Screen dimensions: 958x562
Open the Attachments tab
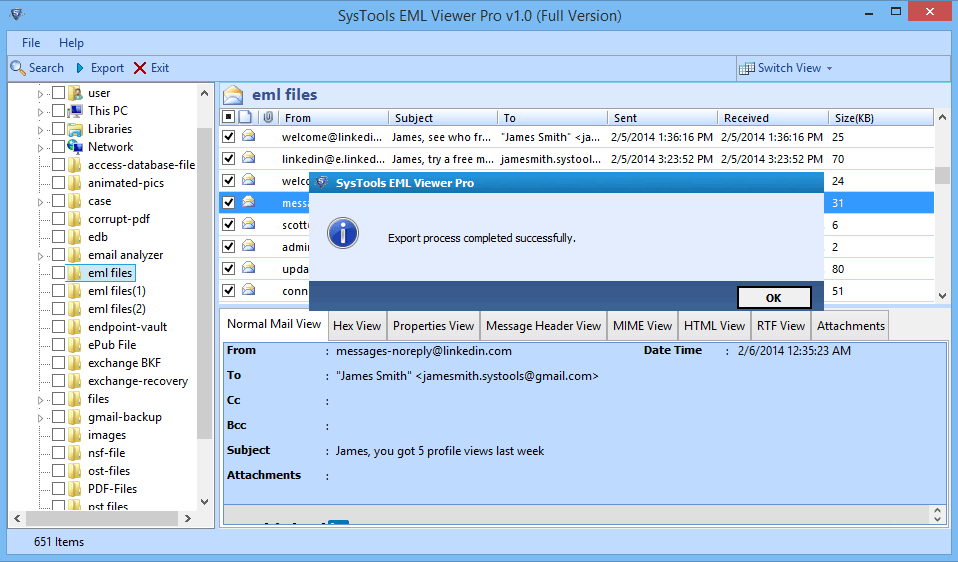pos(850,326)
